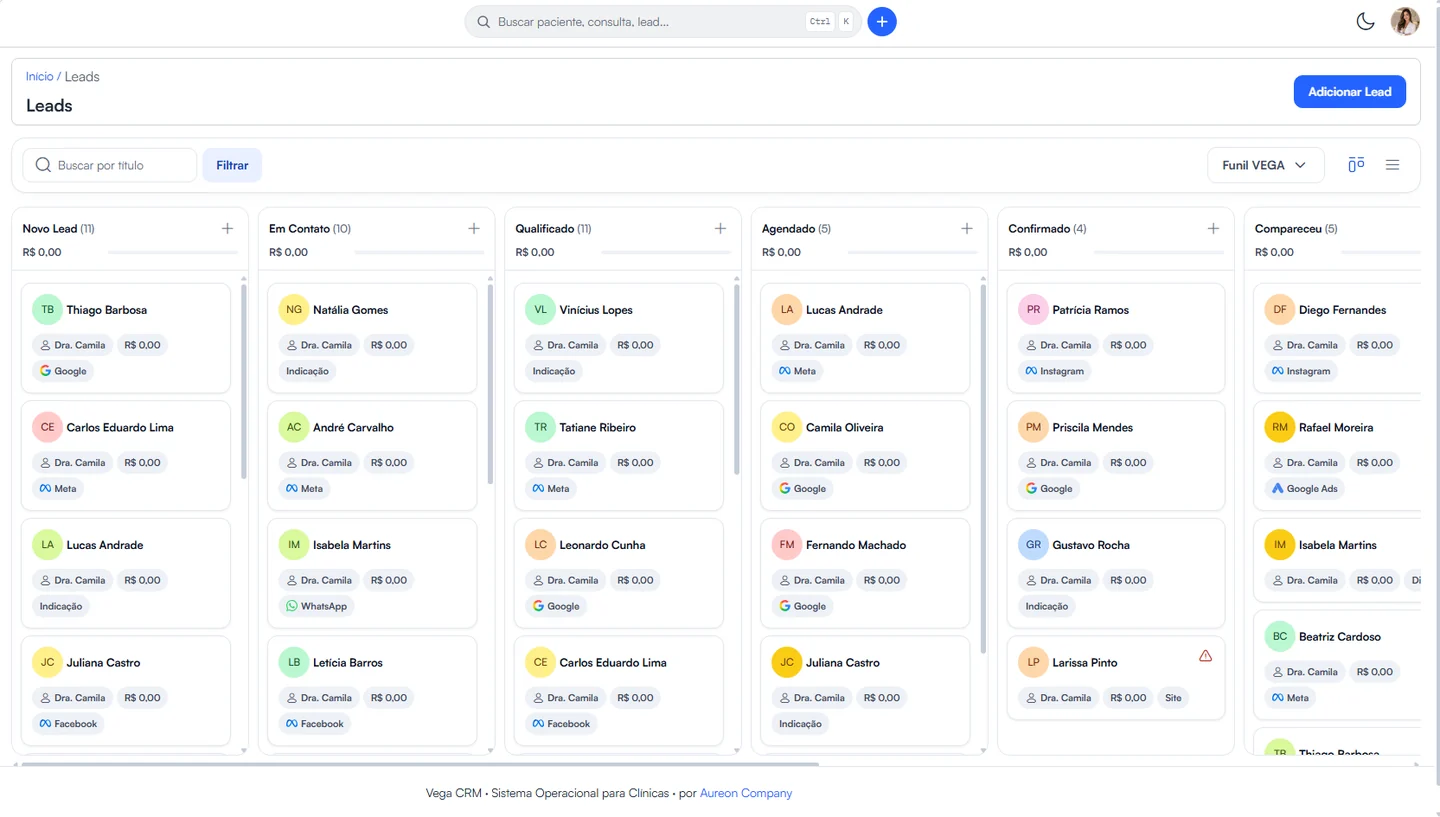Click the WhatsApp tag in the Em Contato column
This screenshot has width=1440, height=817.
[316, 606]
